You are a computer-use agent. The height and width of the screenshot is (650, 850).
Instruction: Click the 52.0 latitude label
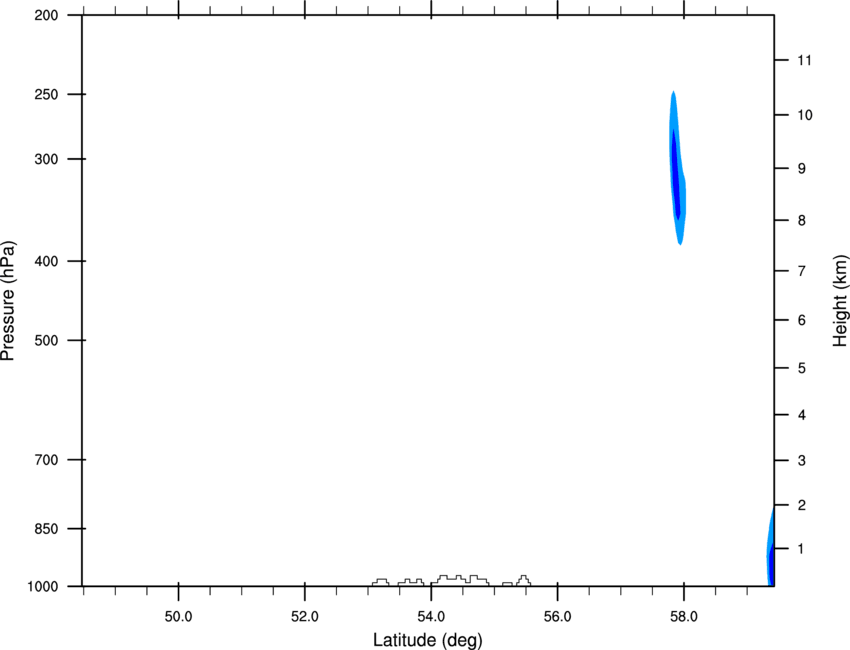pos(305,617)
